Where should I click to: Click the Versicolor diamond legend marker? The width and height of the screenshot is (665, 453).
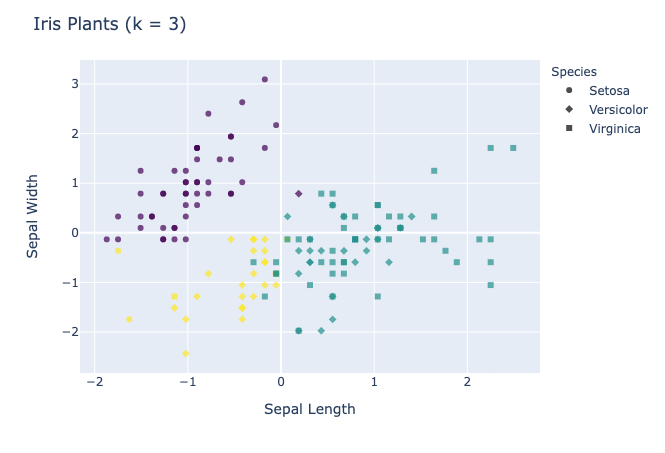(569, 109)
